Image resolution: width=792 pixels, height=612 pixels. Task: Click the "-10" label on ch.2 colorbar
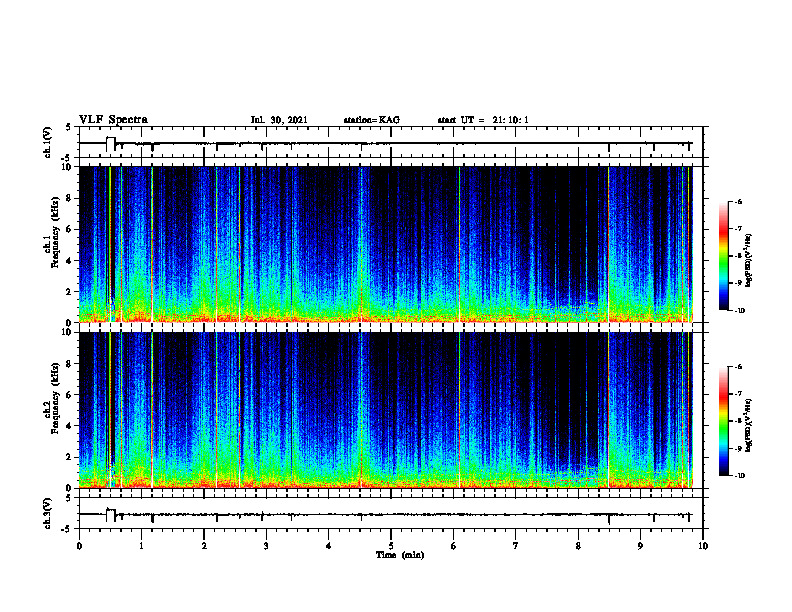click(x=739, y=476)
